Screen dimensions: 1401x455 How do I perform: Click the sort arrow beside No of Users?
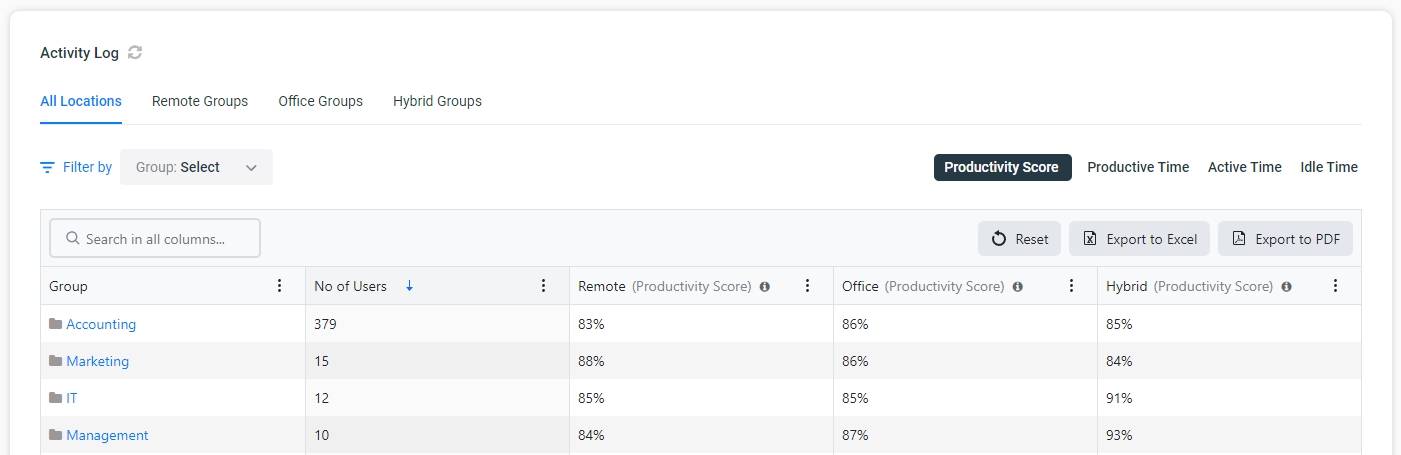(x=409, y=286)
